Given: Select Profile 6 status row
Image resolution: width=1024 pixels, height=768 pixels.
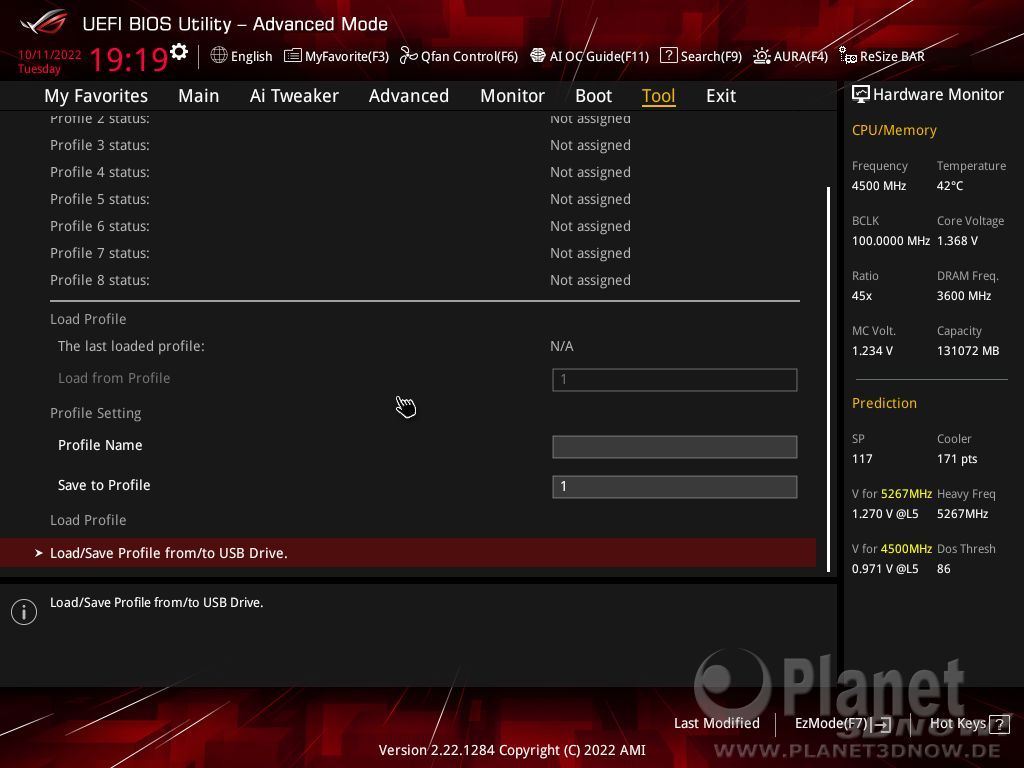Looking at the screenshot, I should 424,226.
